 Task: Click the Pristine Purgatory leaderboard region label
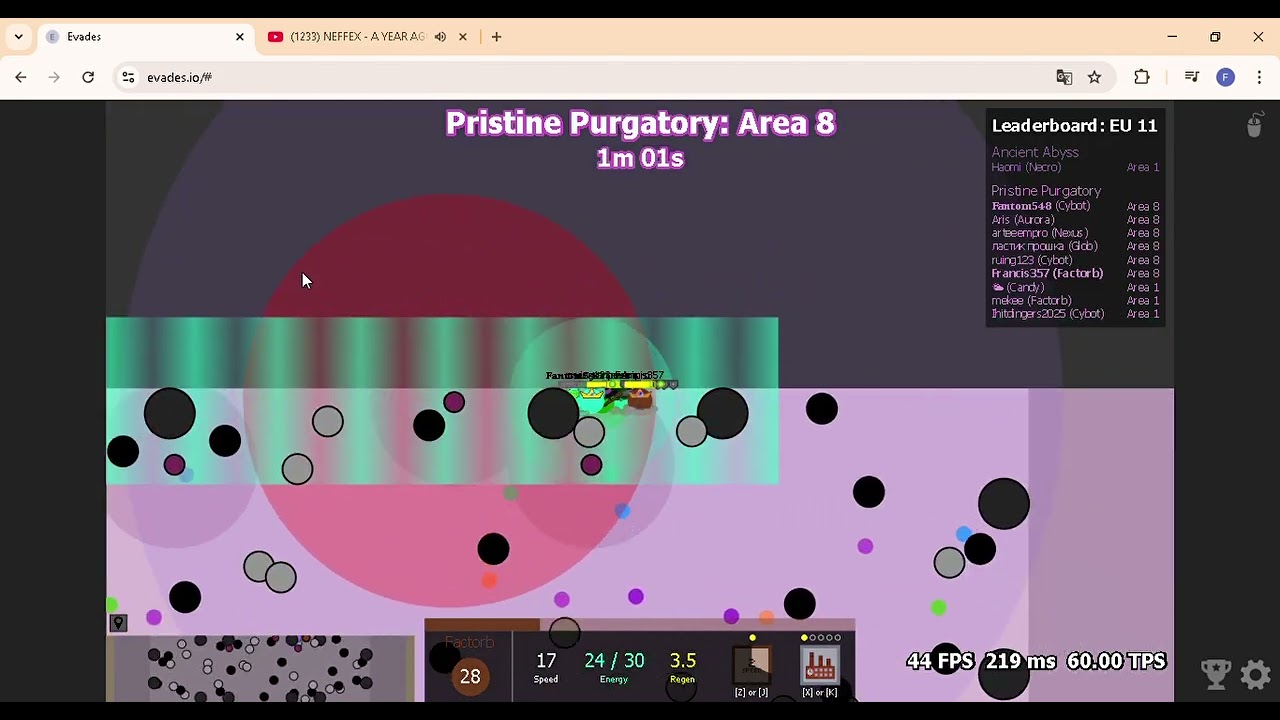[1046, 191]
